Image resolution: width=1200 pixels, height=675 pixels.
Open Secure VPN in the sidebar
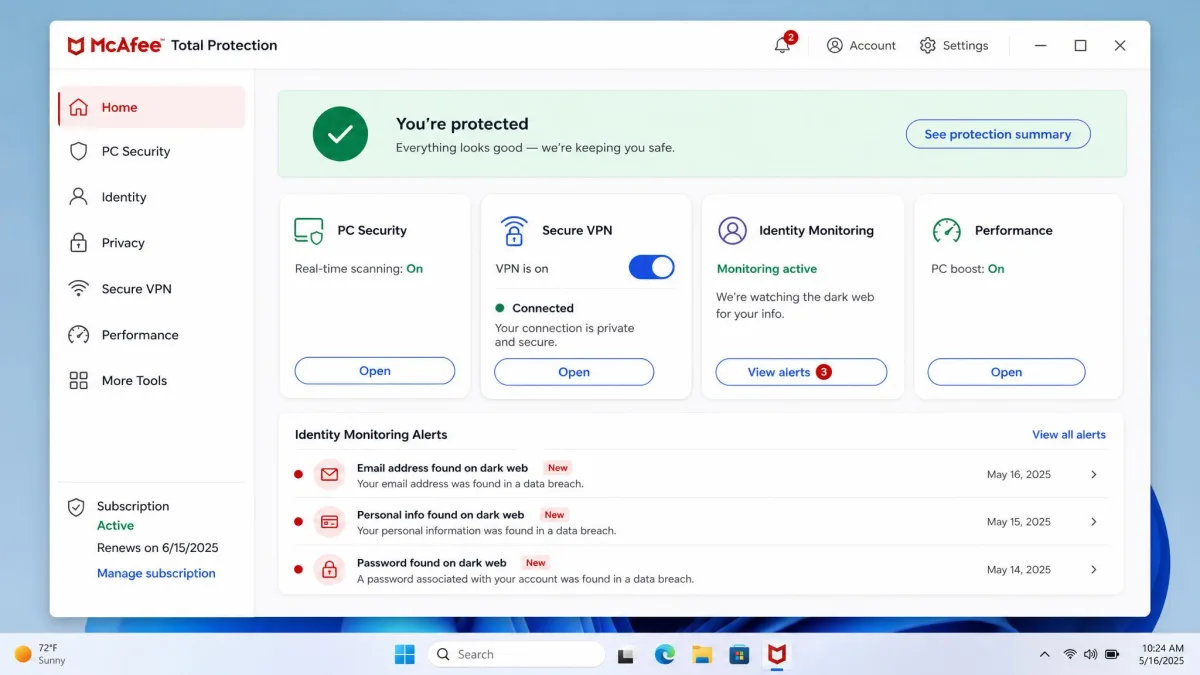tap(151, 289)
